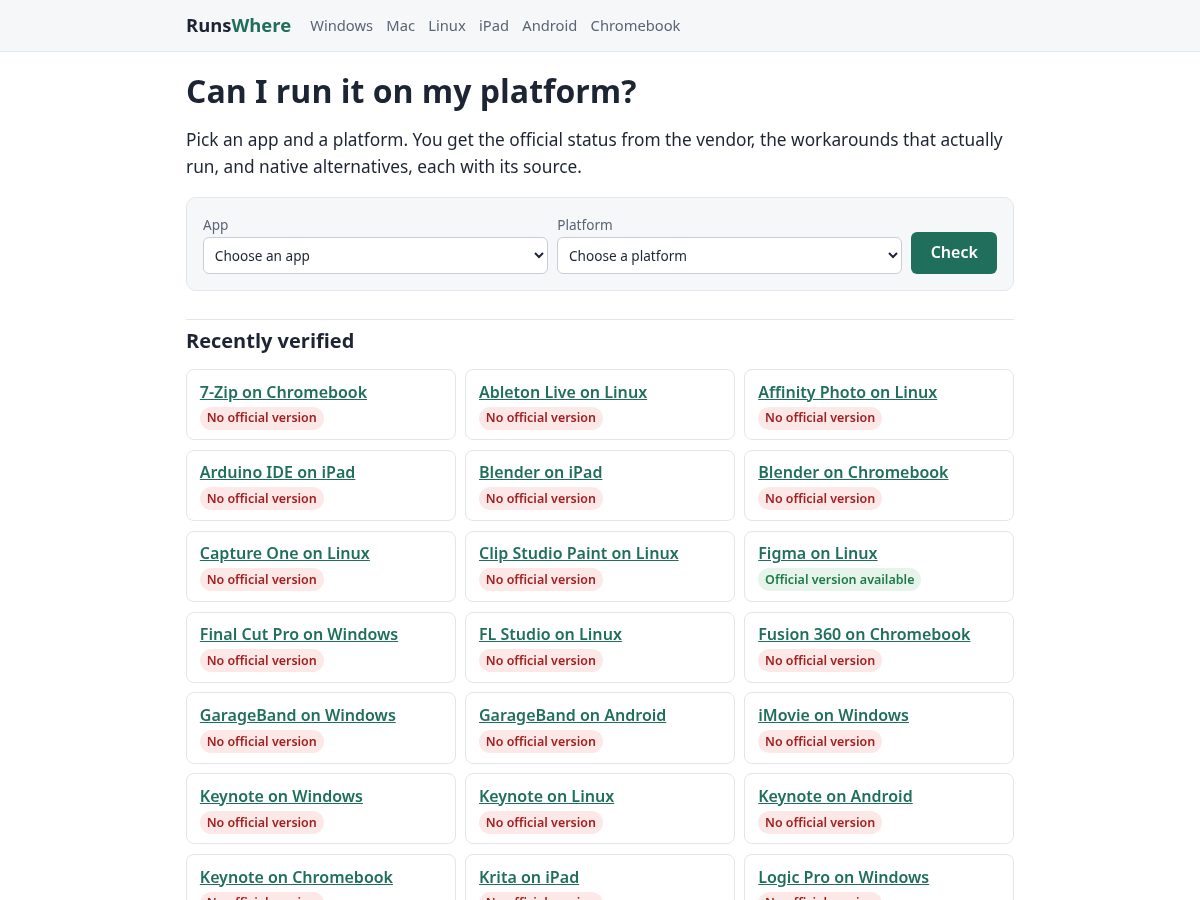Click the 'App' field label
1200x900 pixels.
click(215, 225)
